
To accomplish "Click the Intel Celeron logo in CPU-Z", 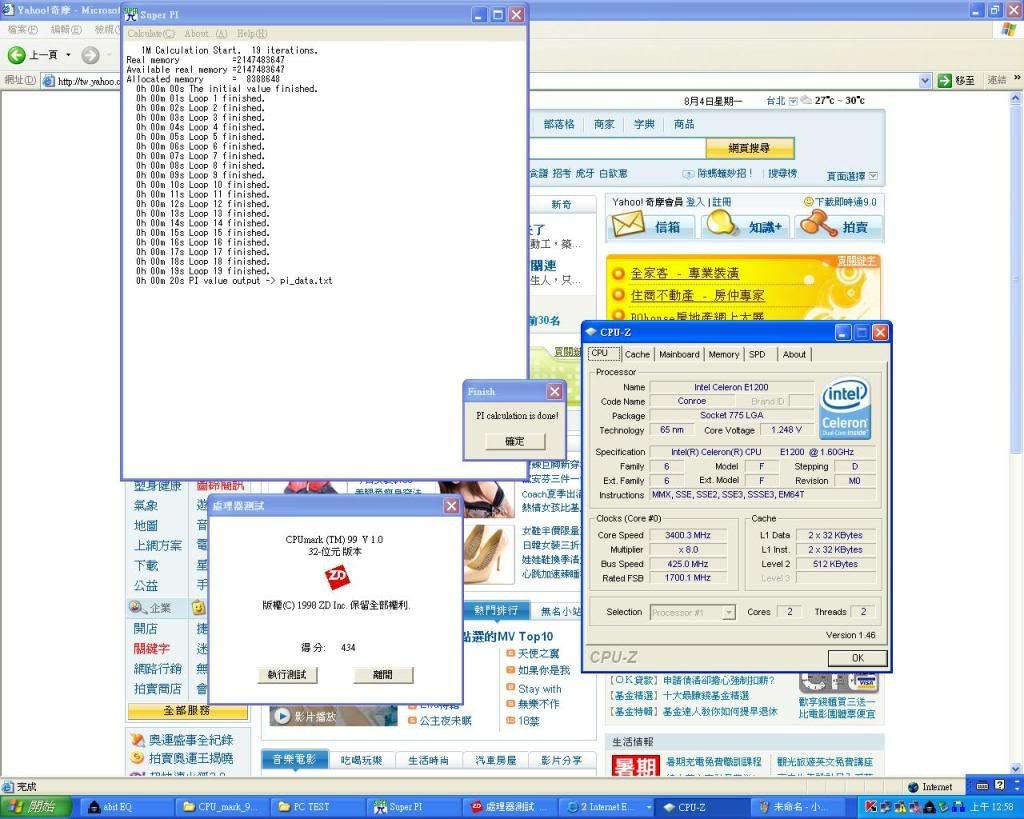I will [x=844, y=409].
